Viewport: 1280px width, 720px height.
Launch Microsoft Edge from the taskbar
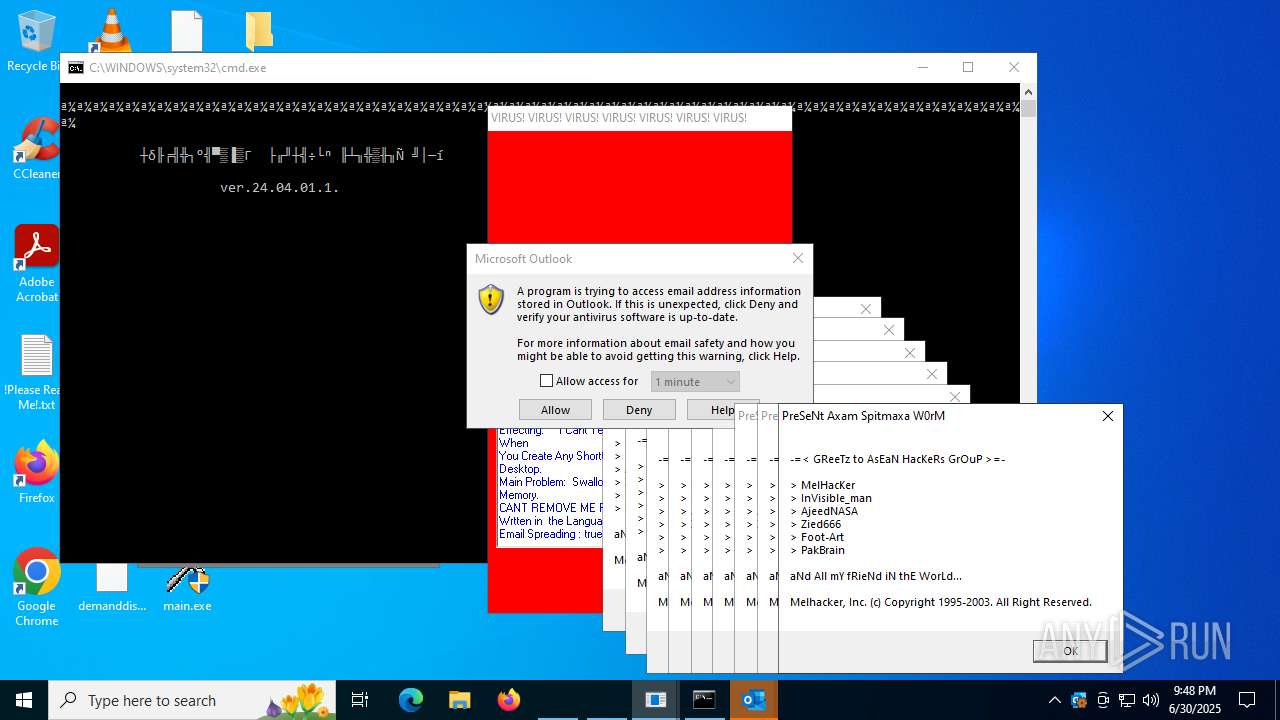[411, 700]
